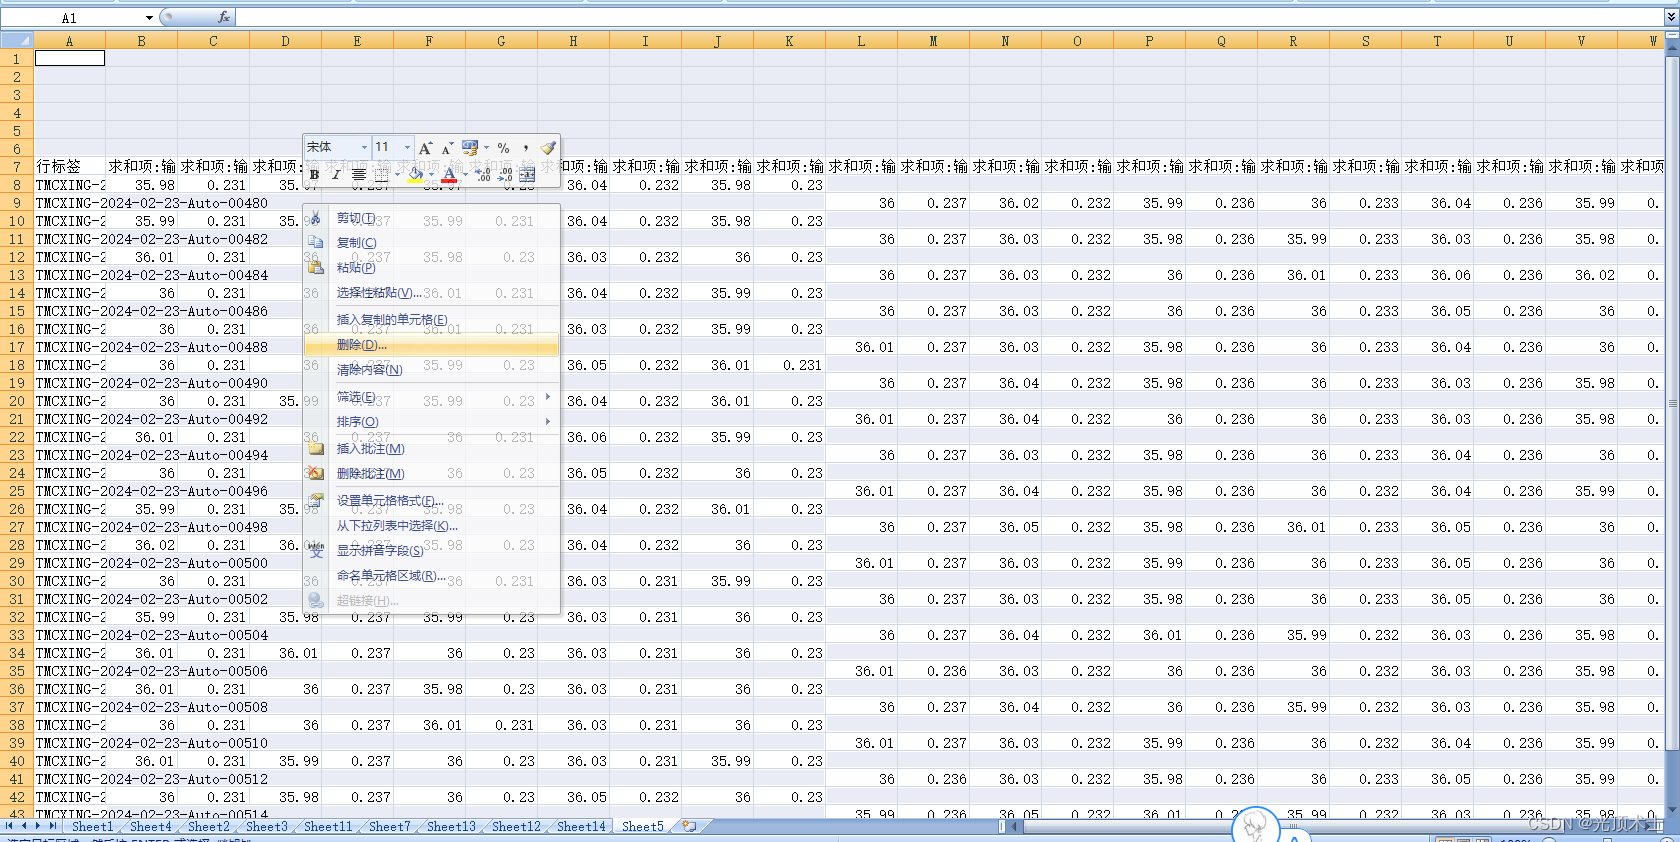1680x842 pixels.
Task: Select column M header
Action: click(x=934, y=41)
